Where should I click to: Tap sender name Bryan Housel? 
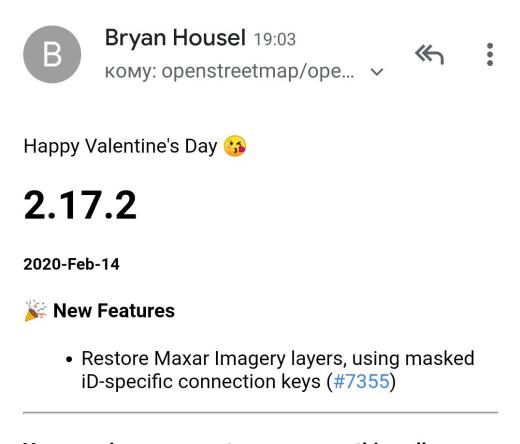[x=175, y=37]
